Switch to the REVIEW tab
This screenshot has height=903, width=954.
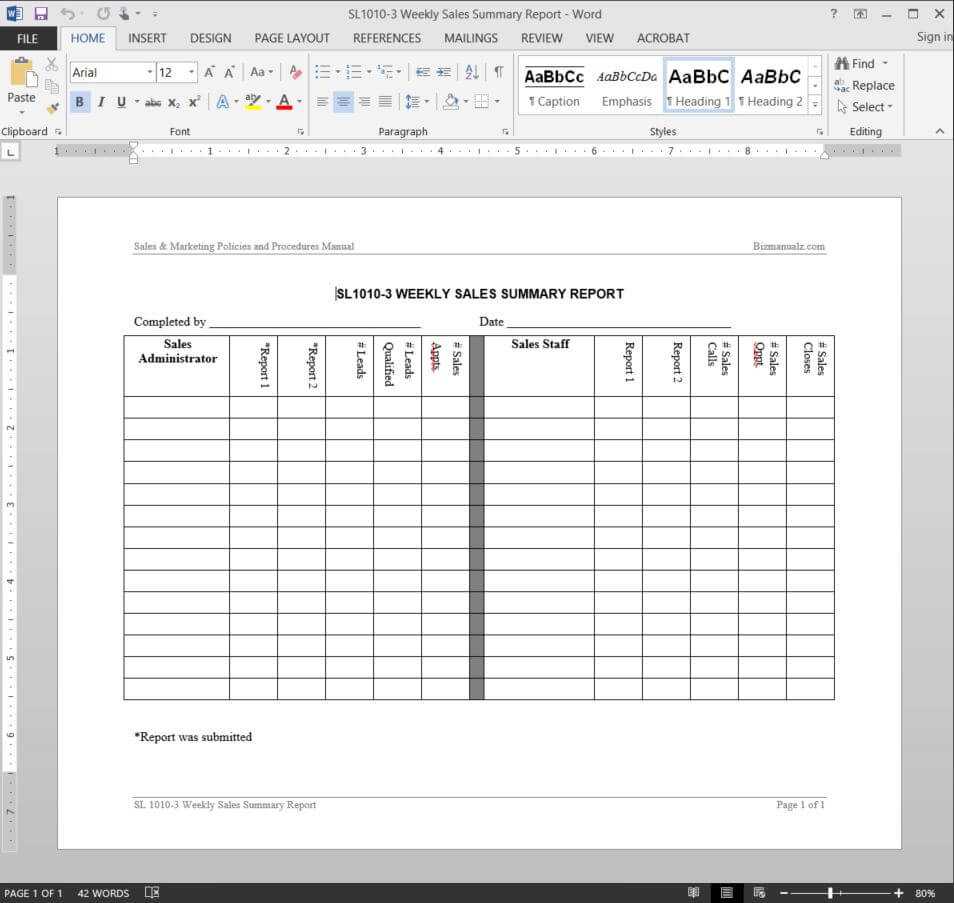pos(541,38)
